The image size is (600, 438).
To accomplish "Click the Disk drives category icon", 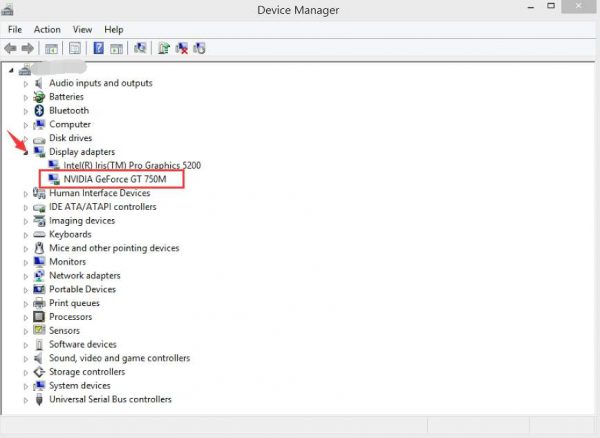I will pos(39,139).
